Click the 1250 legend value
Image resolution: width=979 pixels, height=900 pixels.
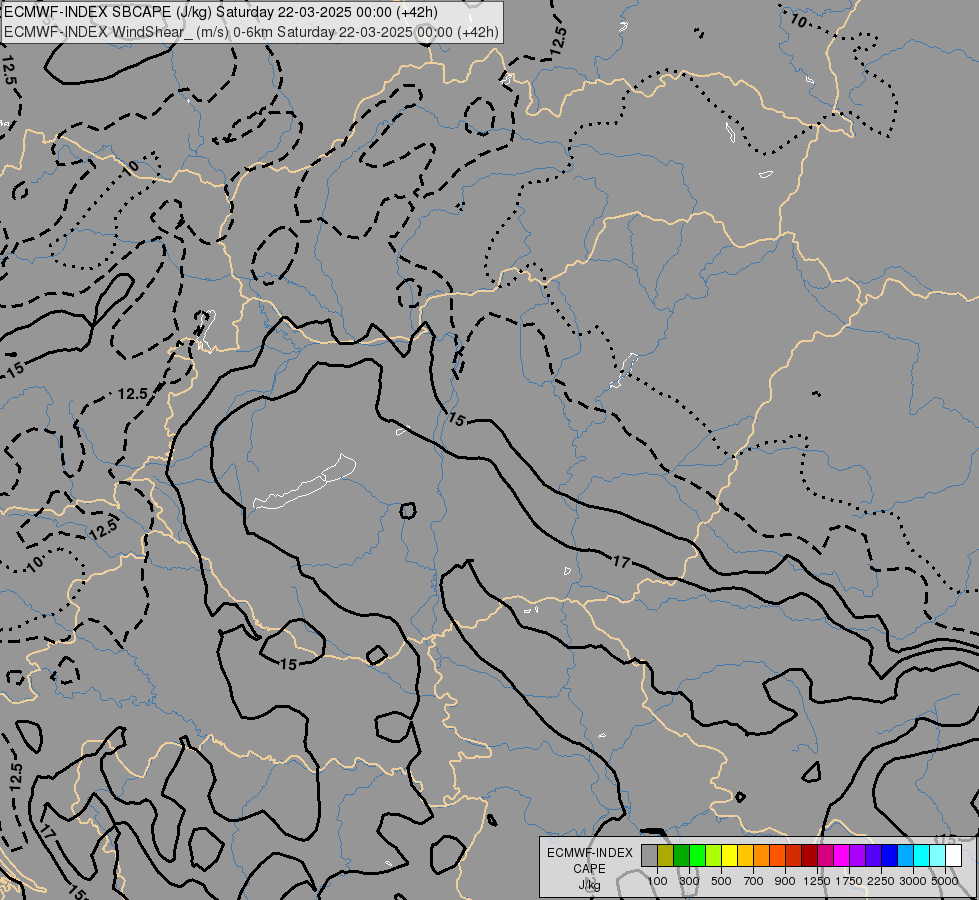pos(817,881)
